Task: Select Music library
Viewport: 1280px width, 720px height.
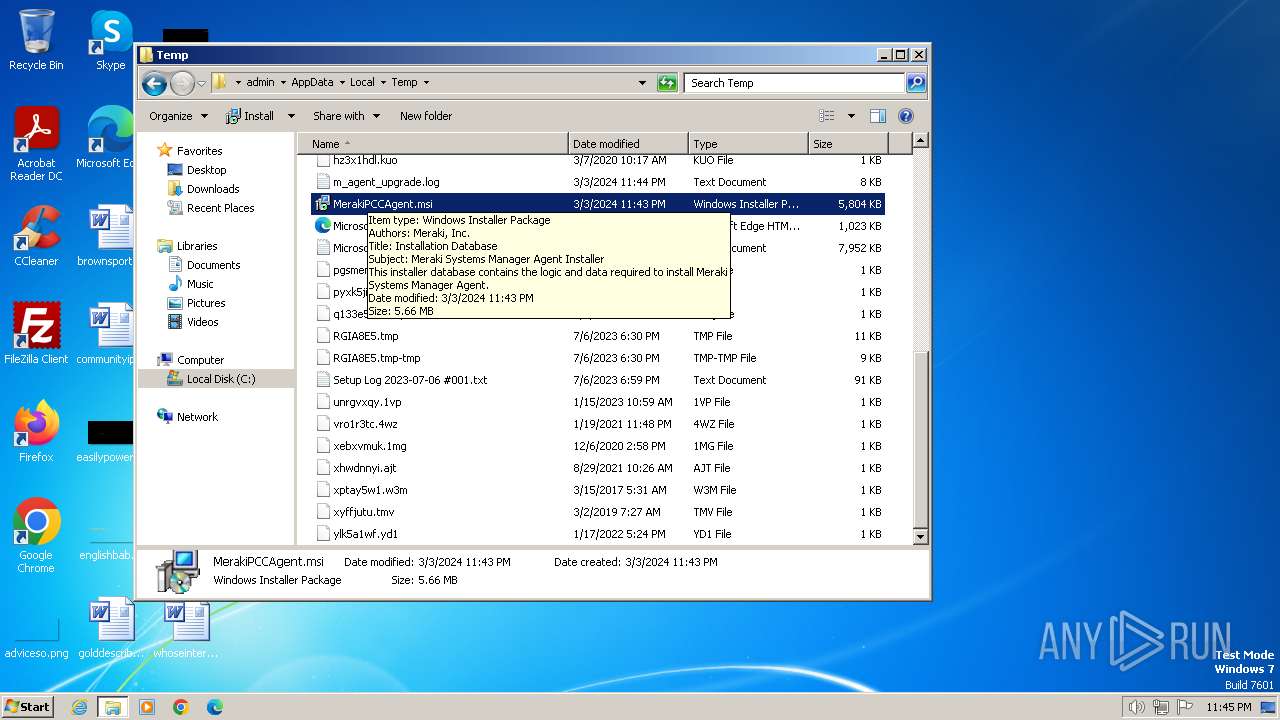Action: [200, 284]
